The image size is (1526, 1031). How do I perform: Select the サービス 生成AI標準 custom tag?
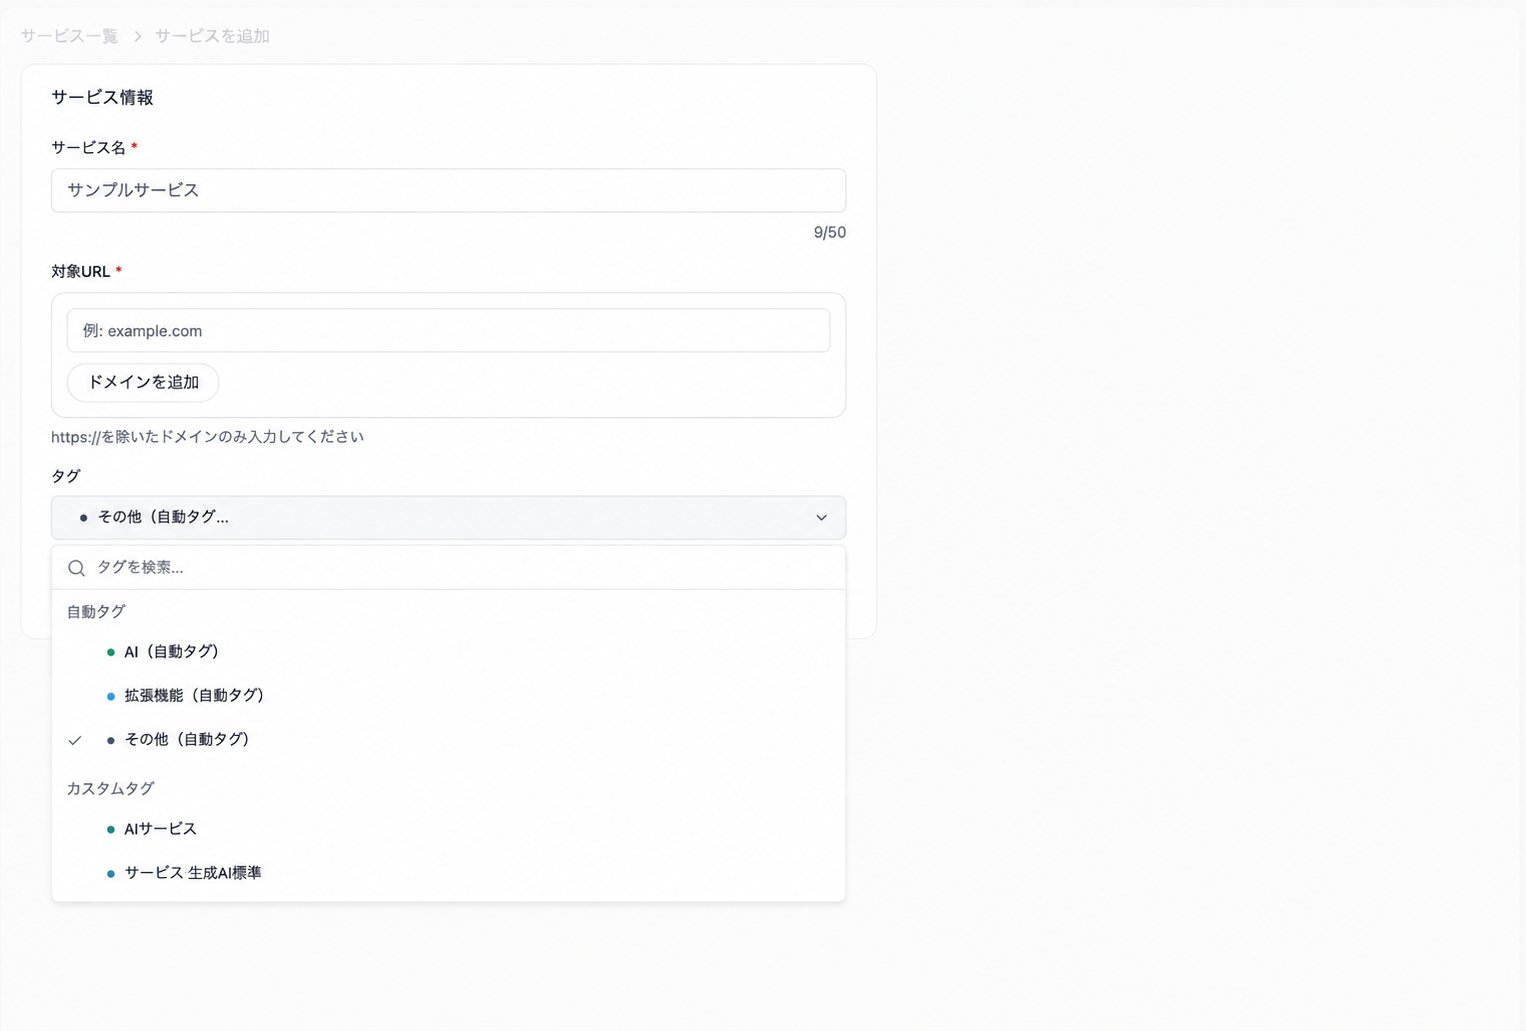point(448,873)
